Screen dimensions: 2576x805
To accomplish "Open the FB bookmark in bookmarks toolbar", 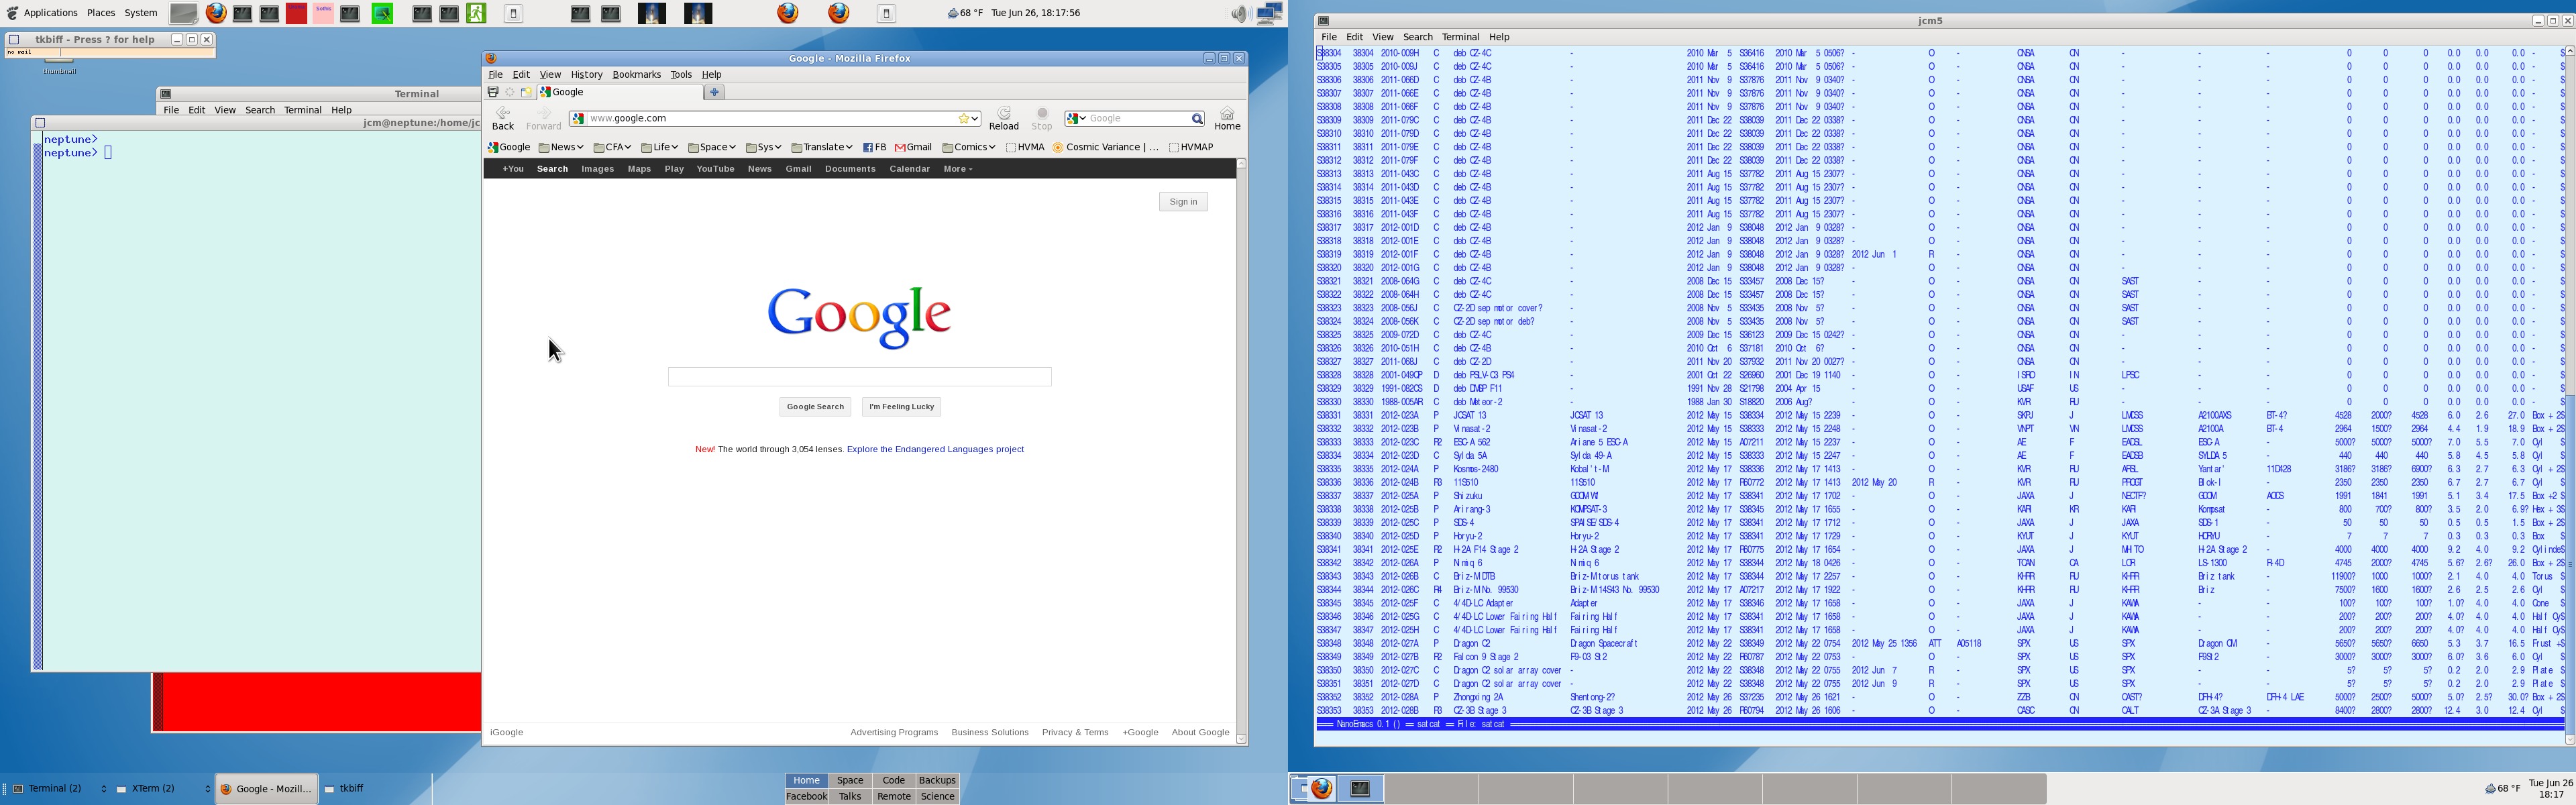I will tap(875, 147).
